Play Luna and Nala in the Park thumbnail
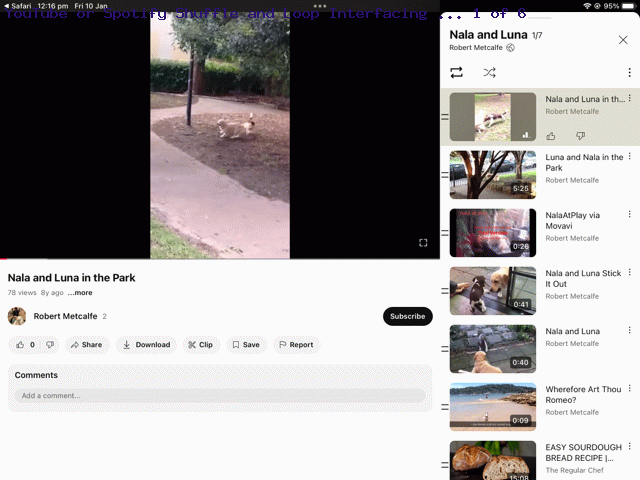The height and width of the screenshot is (480, 640). click(x=493, y=175)
